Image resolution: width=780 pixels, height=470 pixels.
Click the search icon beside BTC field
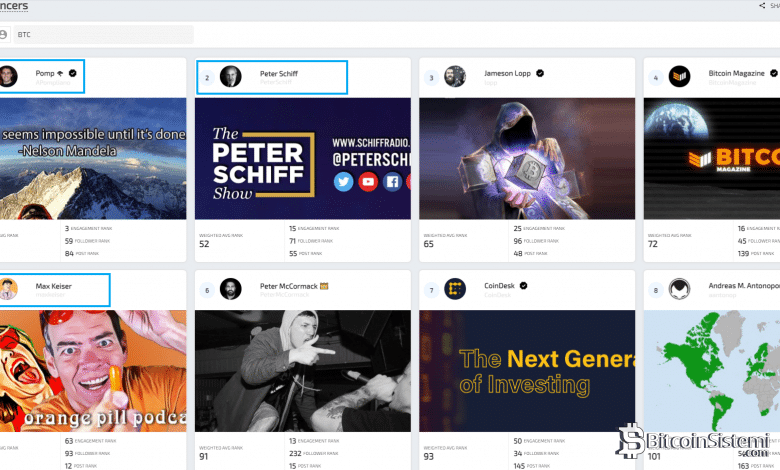pos(3,34)
